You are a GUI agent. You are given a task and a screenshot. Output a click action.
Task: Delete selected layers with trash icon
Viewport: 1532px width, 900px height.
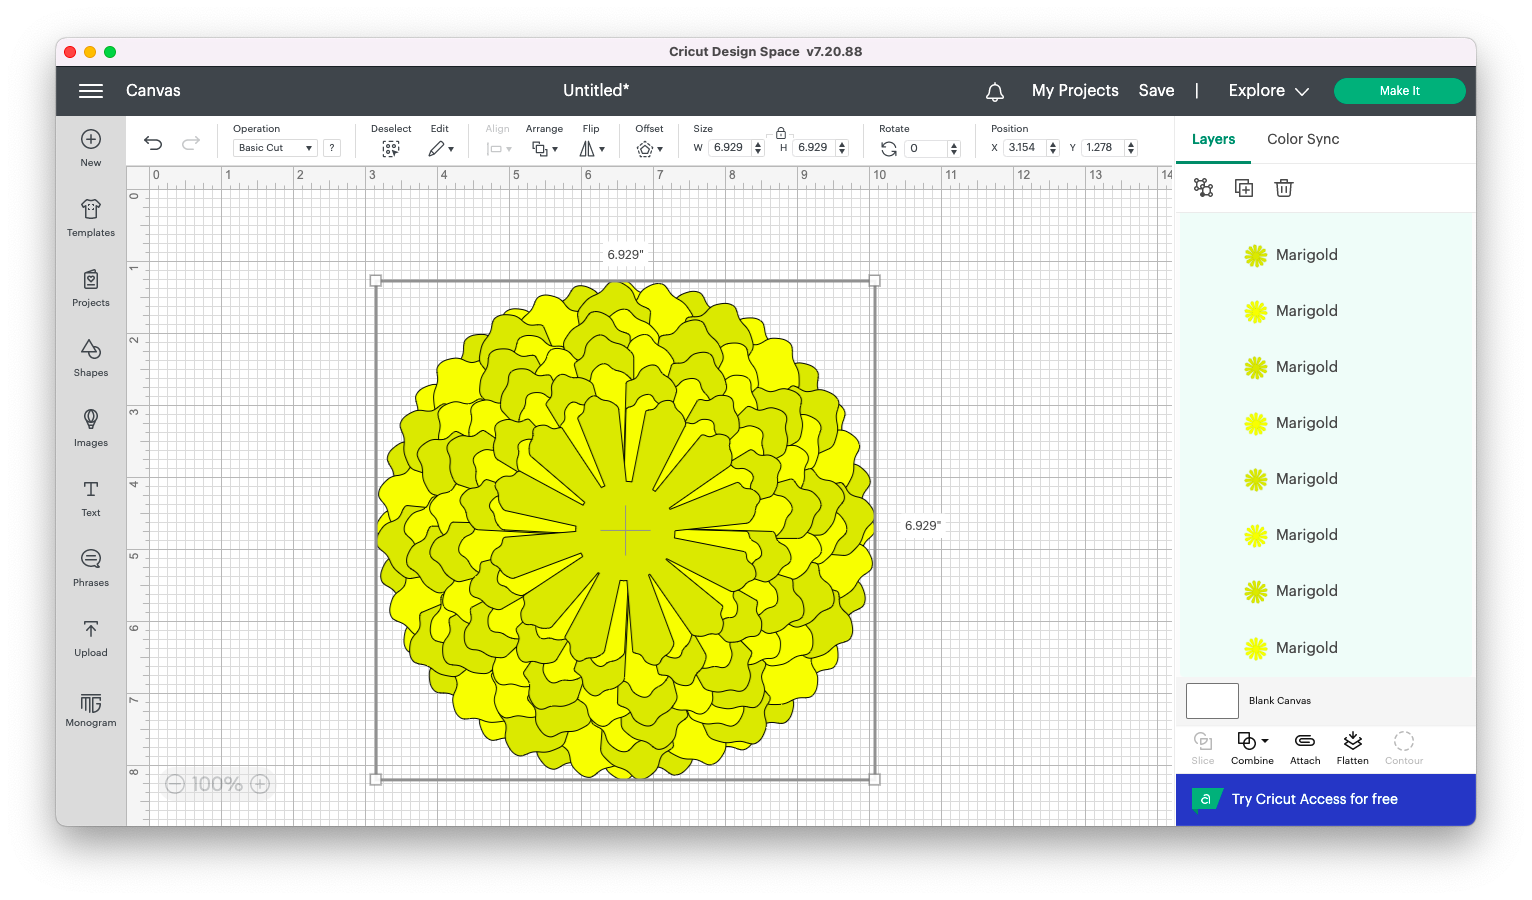[x=1284, y=188]
